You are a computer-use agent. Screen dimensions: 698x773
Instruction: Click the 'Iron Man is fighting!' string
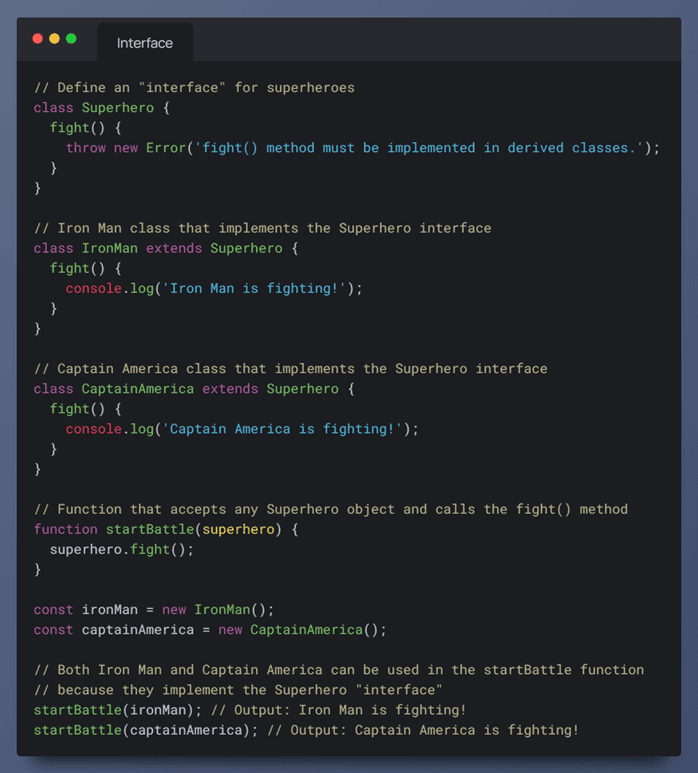(254, 288)
